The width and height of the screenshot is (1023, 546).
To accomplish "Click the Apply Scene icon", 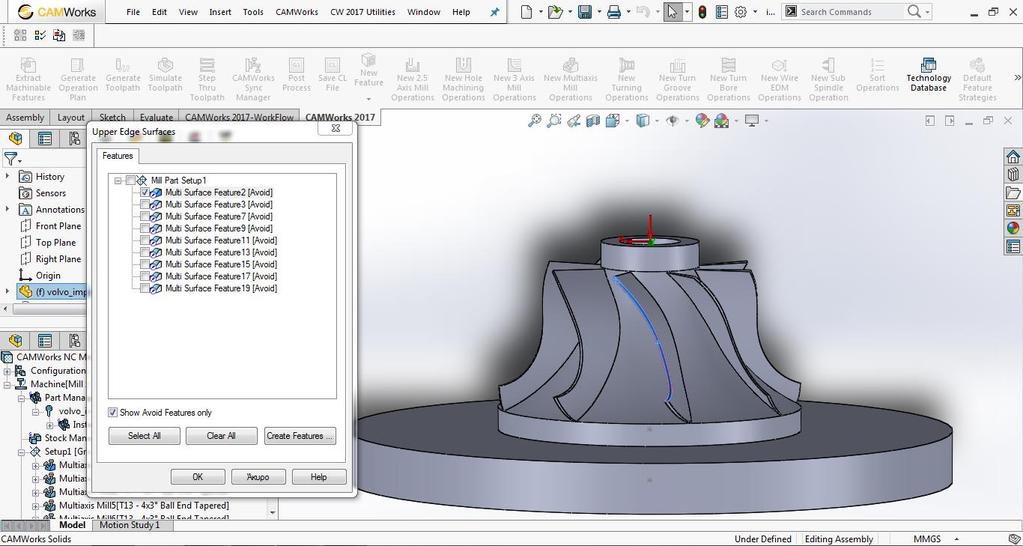I will coord(722,121).
